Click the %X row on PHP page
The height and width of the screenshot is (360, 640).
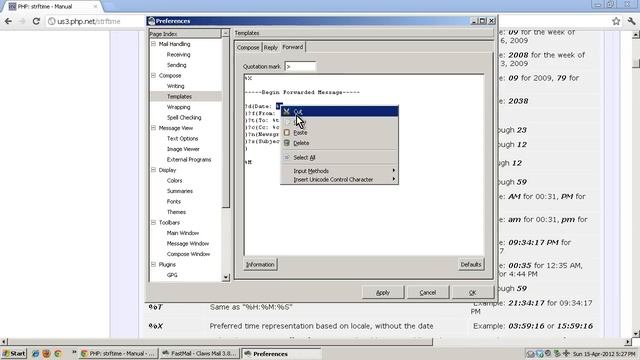pyautogui.click(x=371, y=326)
